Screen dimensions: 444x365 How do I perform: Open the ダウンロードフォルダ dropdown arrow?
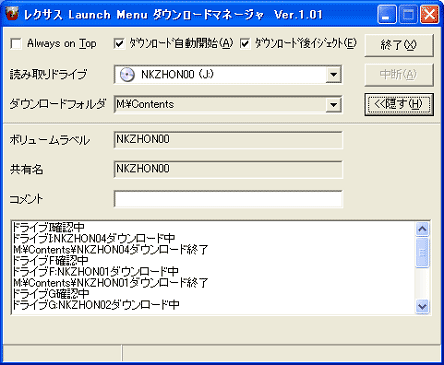click(333, 105)
